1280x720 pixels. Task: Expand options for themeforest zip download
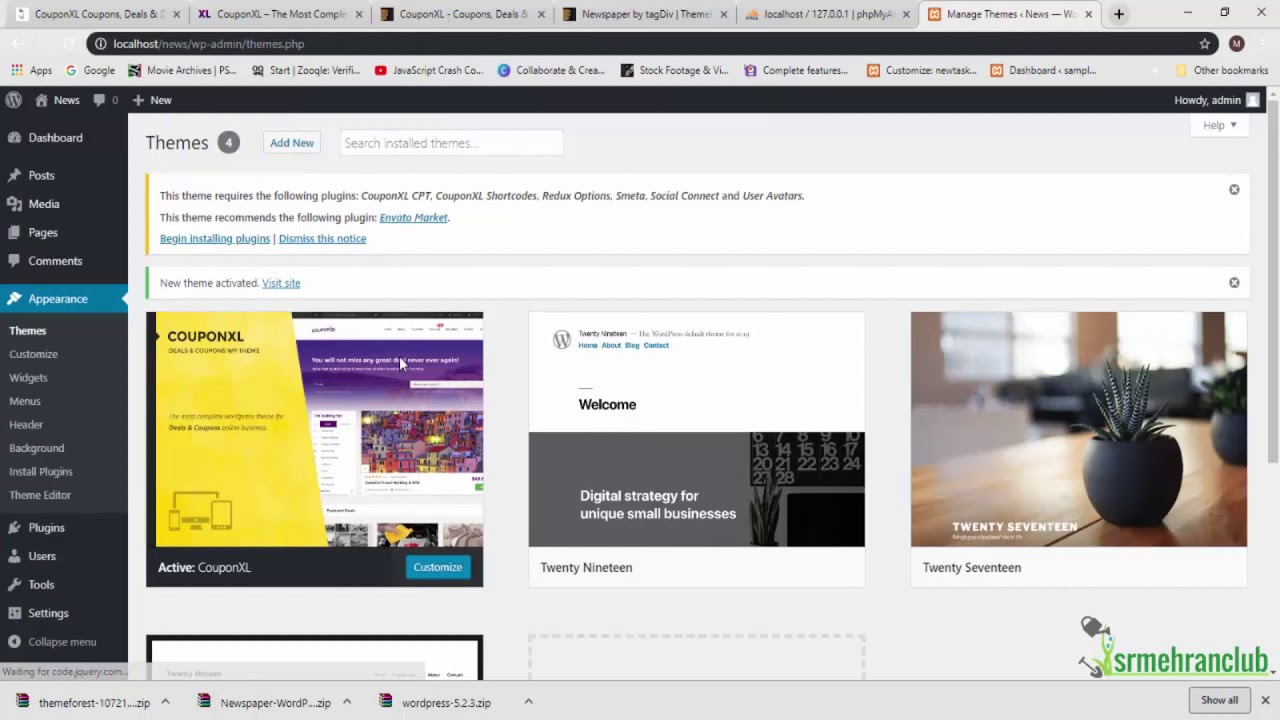coord(165,702)
